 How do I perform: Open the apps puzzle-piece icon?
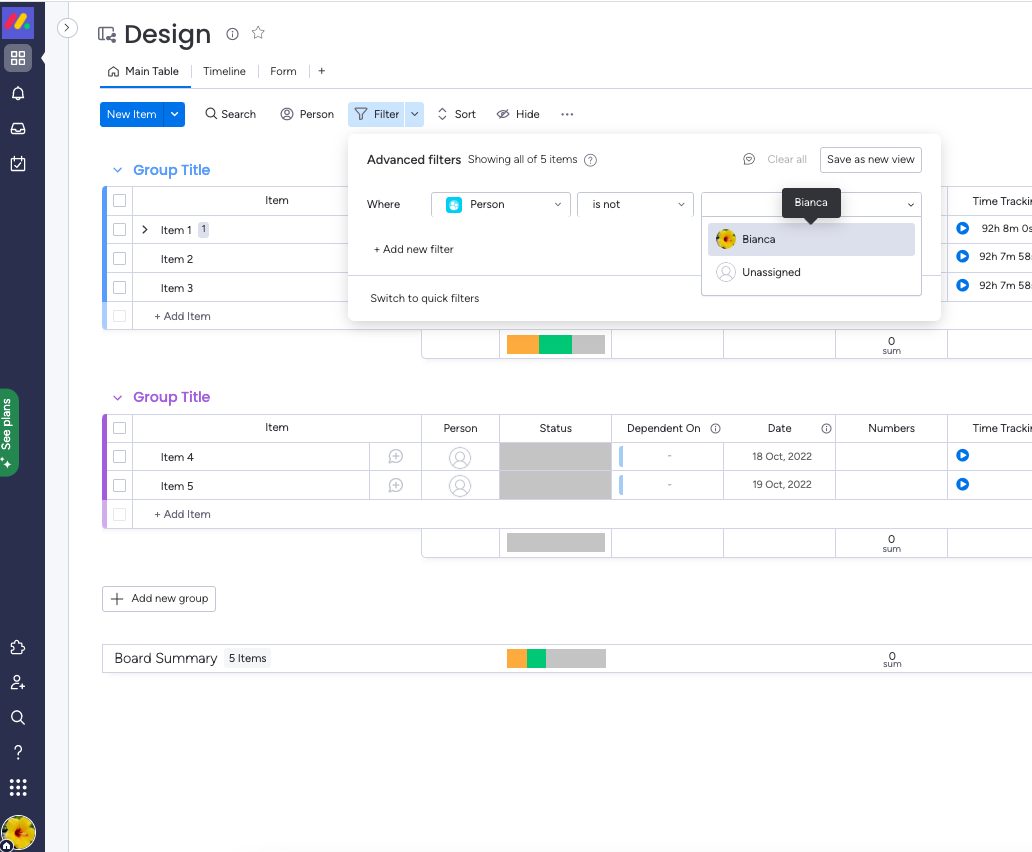click(x=18, y=647)
